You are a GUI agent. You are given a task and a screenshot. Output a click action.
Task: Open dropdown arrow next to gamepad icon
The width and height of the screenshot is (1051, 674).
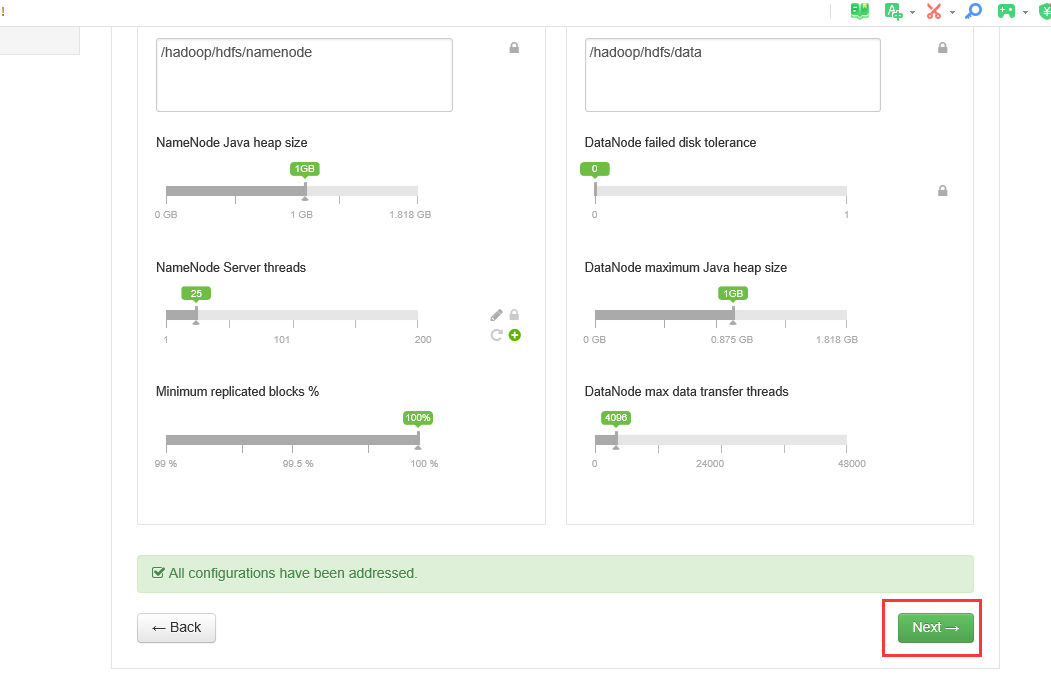pos(1025,12)
